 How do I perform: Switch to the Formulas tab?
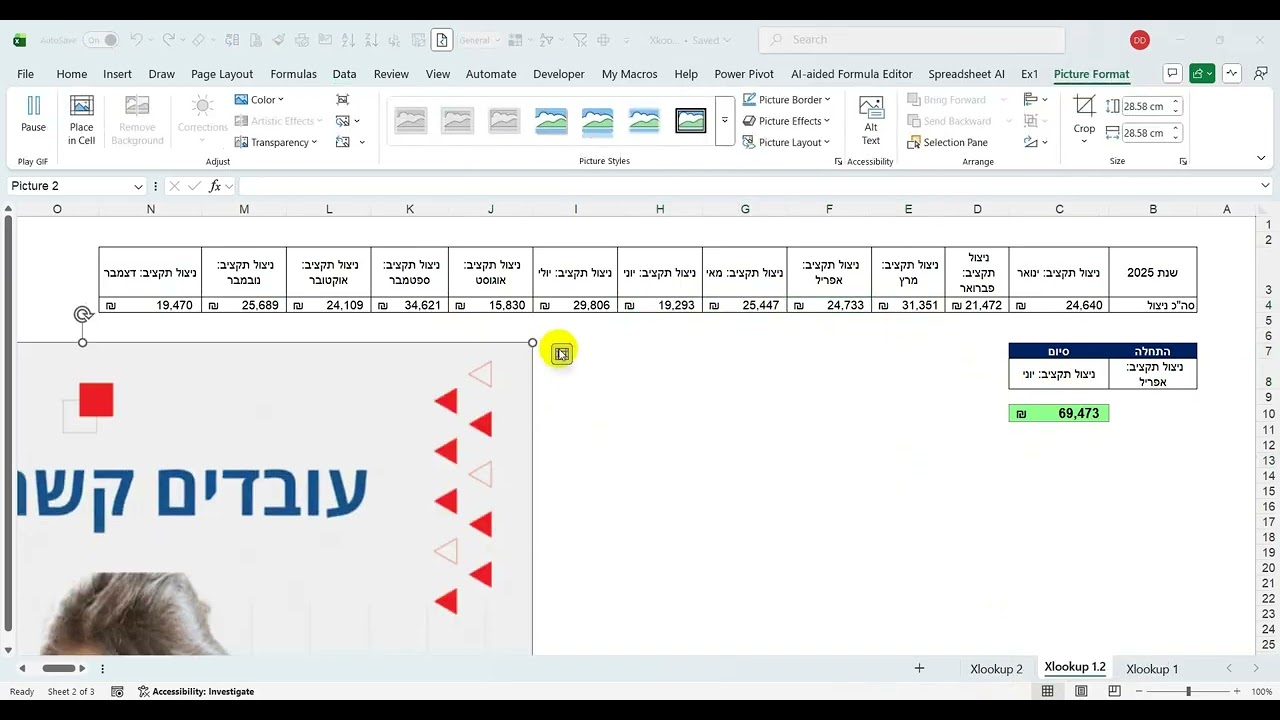coord(293,74)
